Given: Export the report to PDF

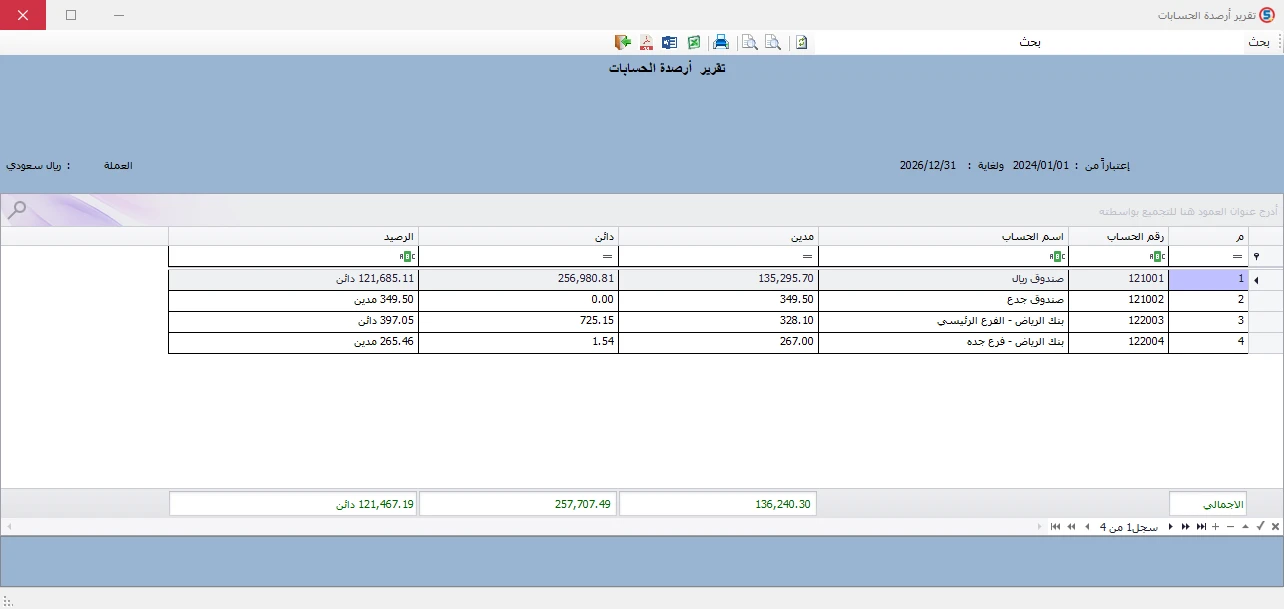Looking at the screenshot, I should tap(646, 42).
